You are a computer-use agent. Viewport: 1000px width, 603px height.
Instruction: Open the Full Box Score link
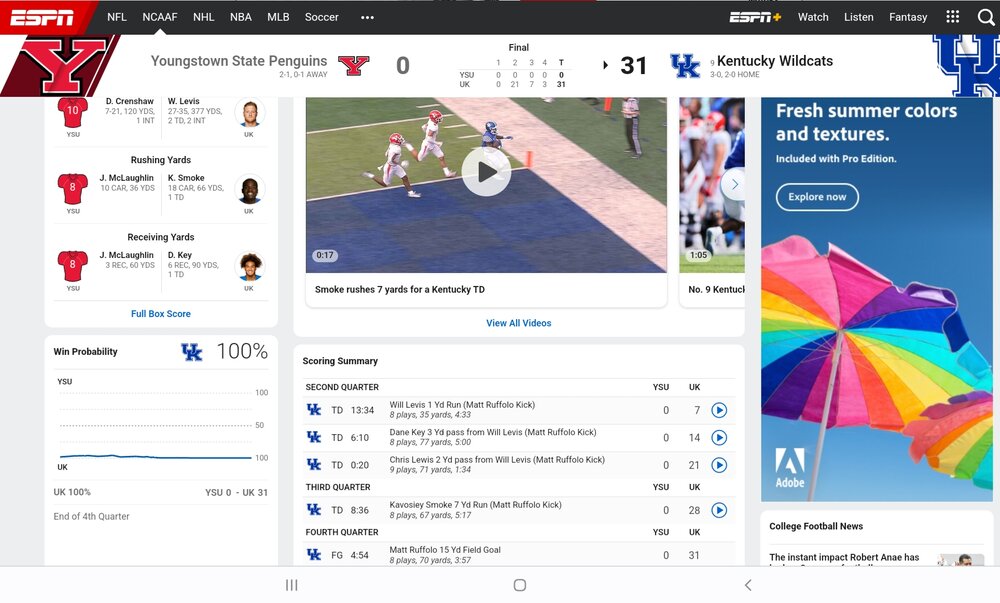[x=161, y=314]
